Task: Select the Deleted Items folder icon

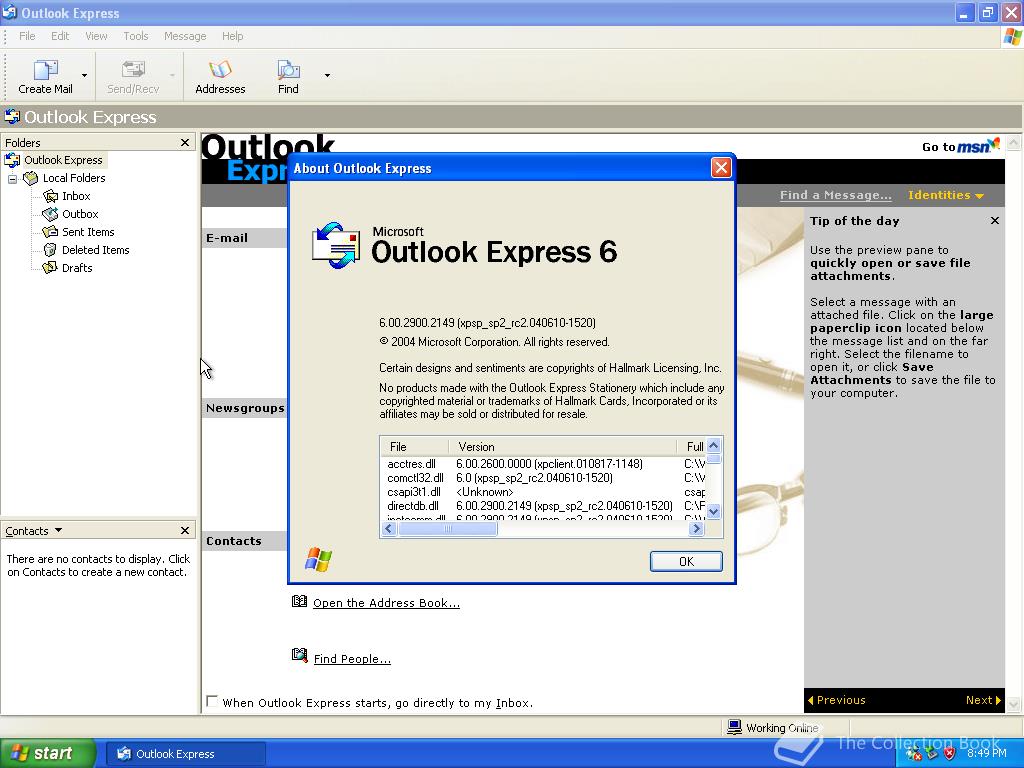Action: coord(50,249)
